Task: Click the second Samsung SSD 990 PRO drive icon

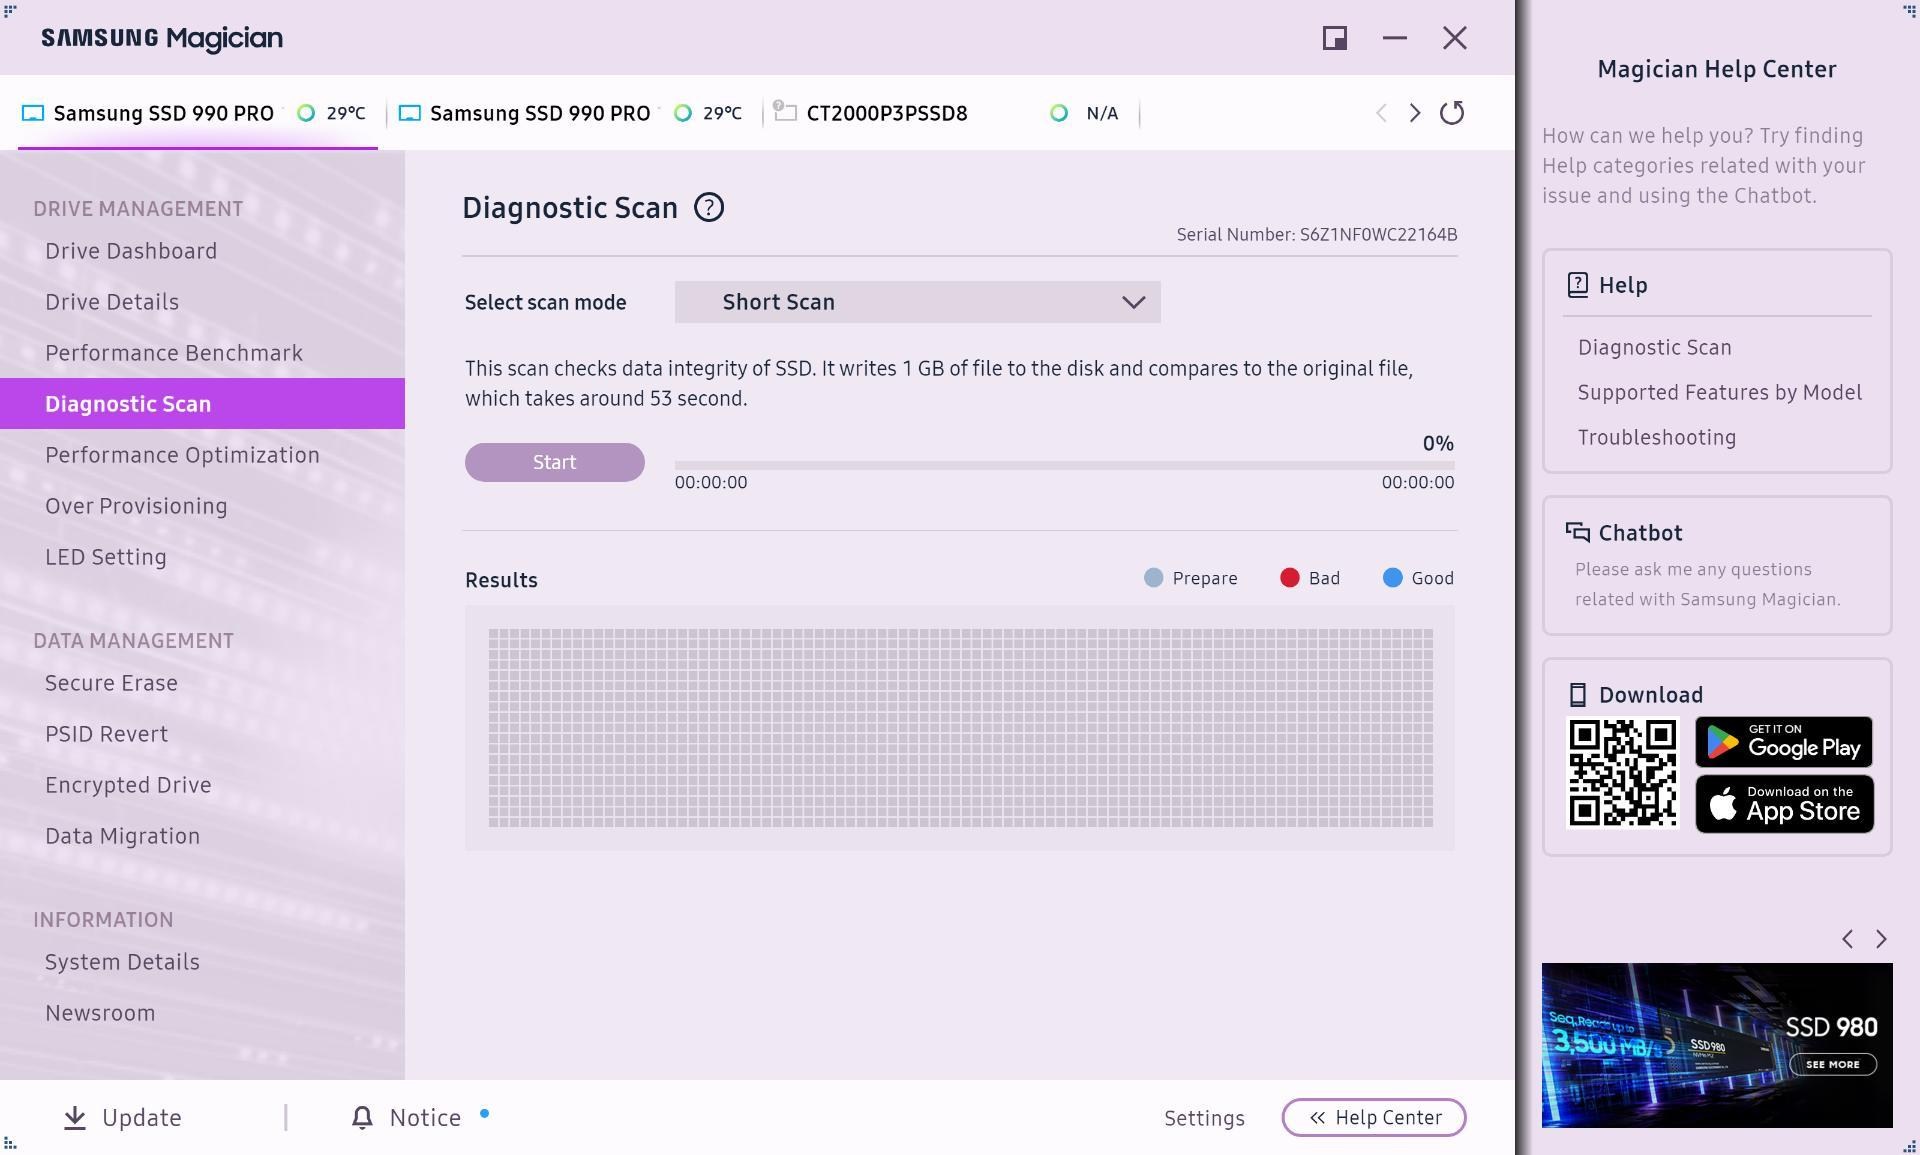Action: point(409,113)
